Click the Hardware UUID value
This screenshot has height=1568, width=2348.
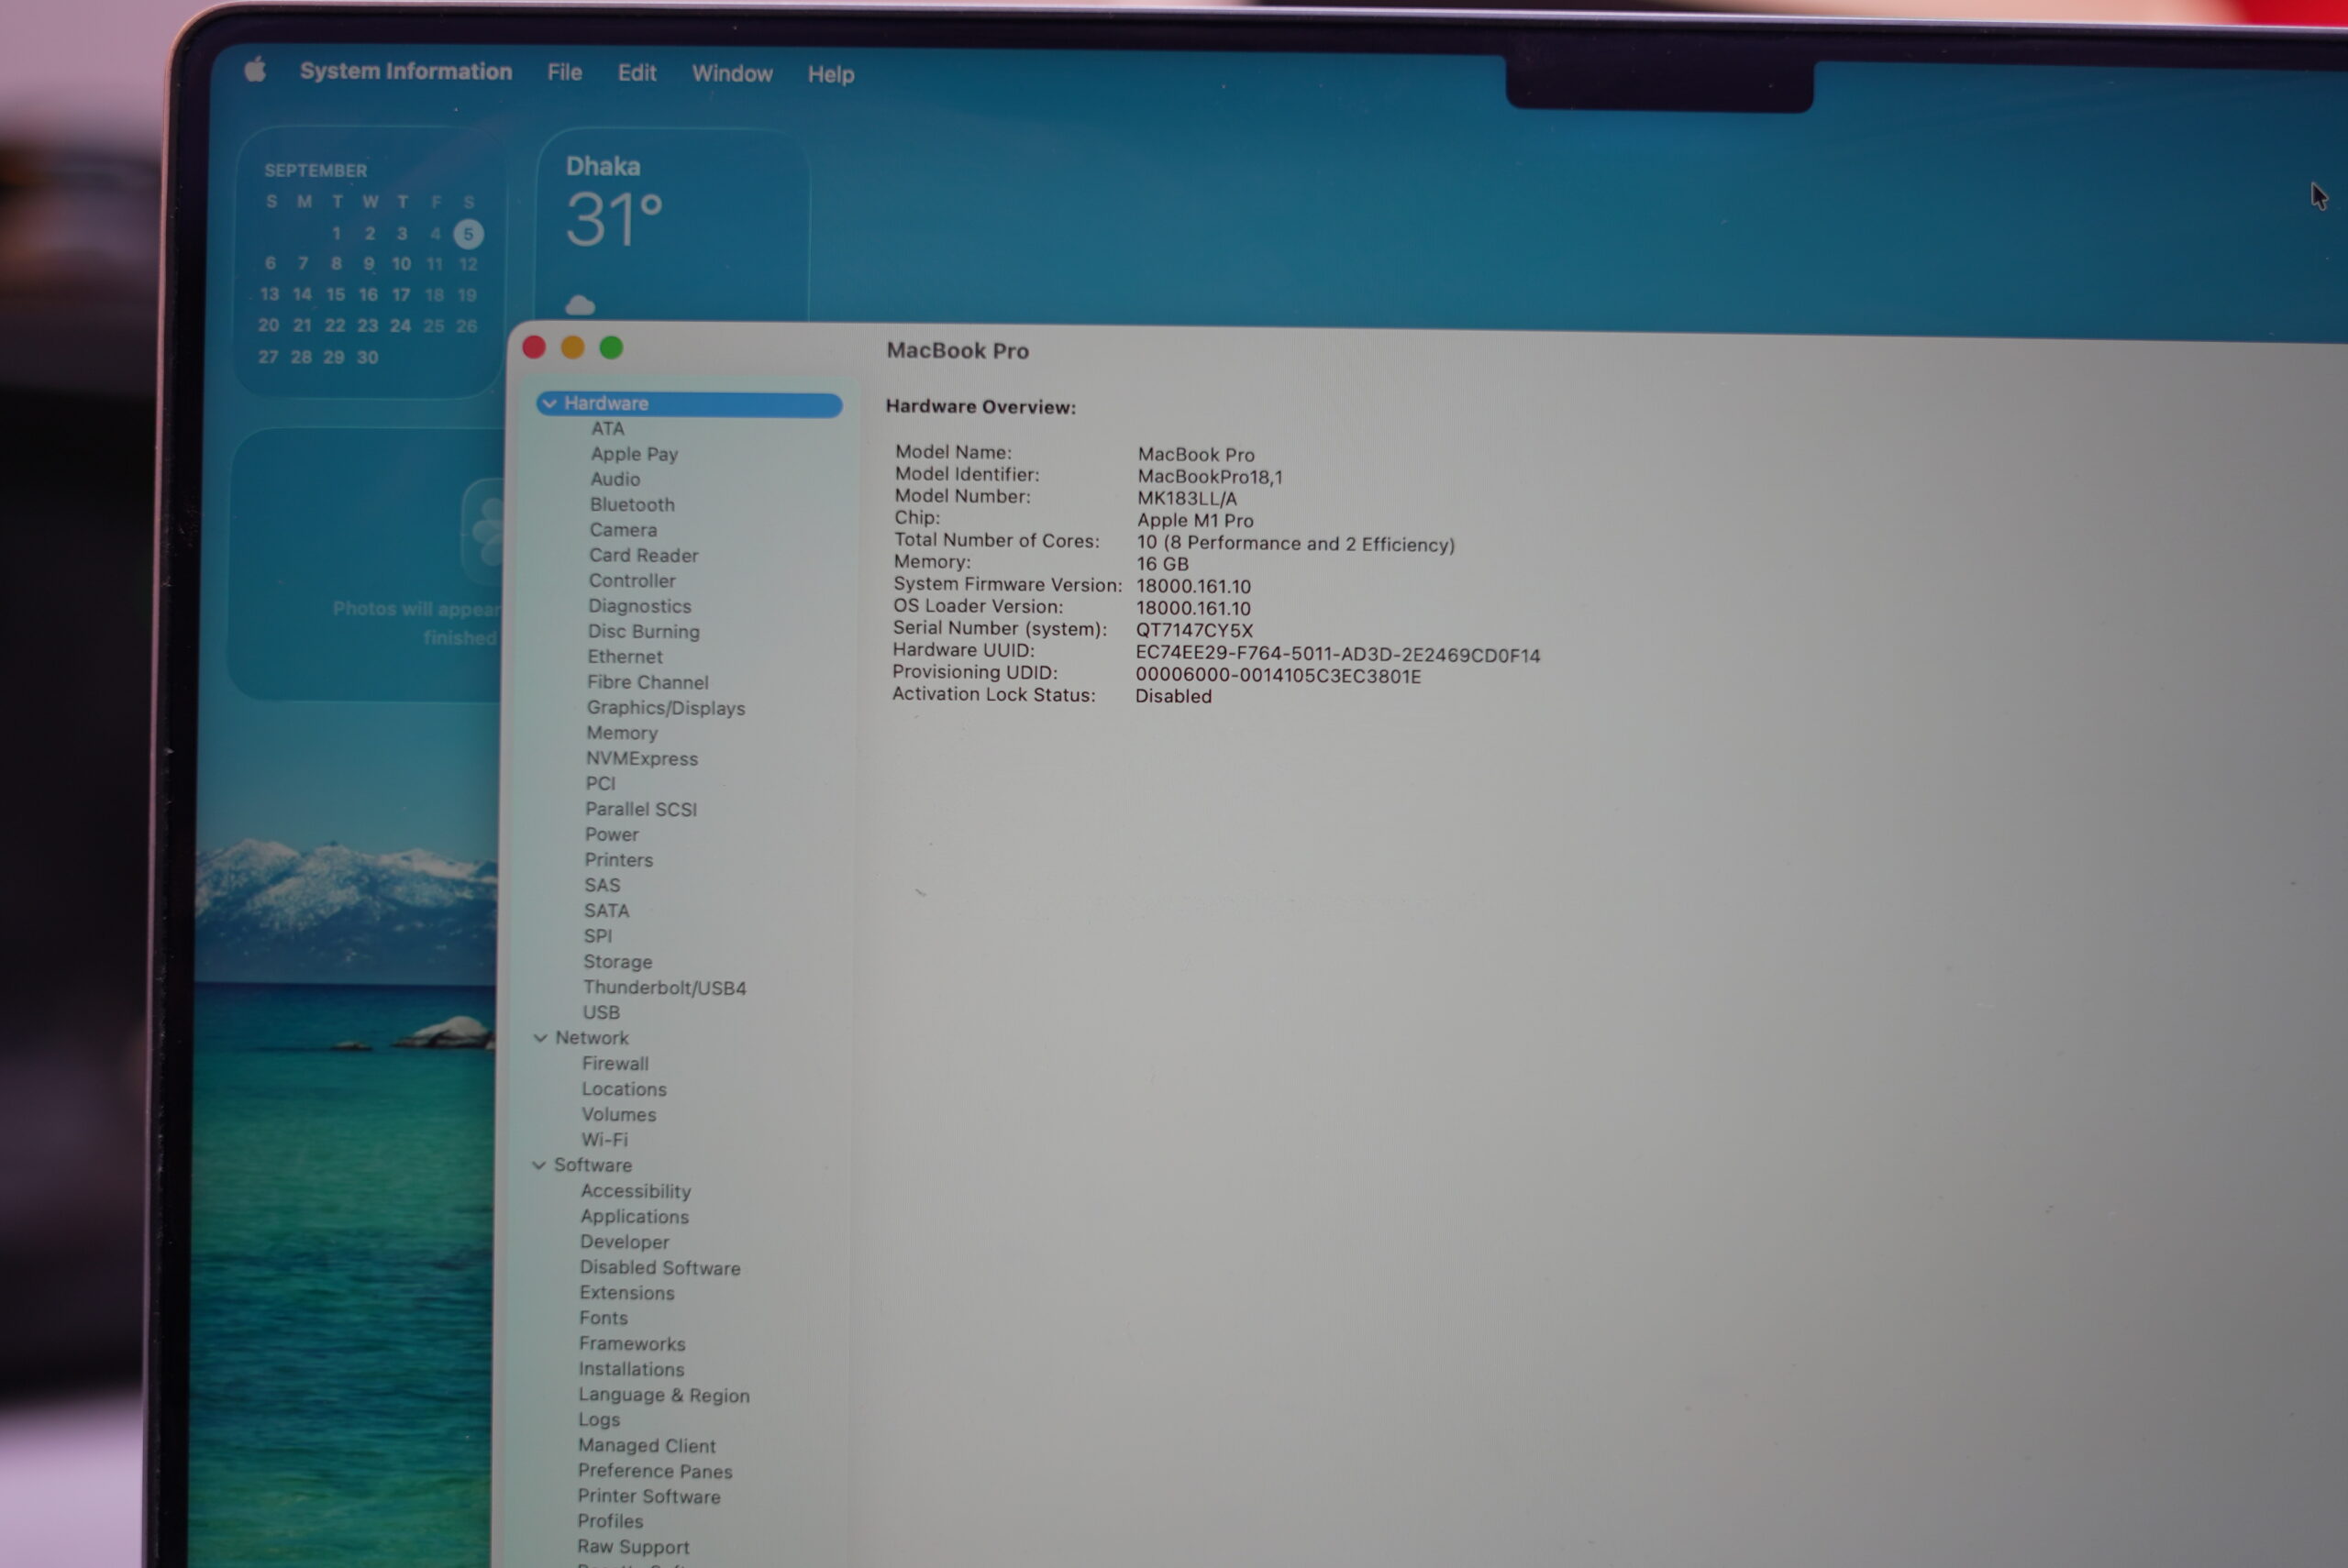point(1338,655)
